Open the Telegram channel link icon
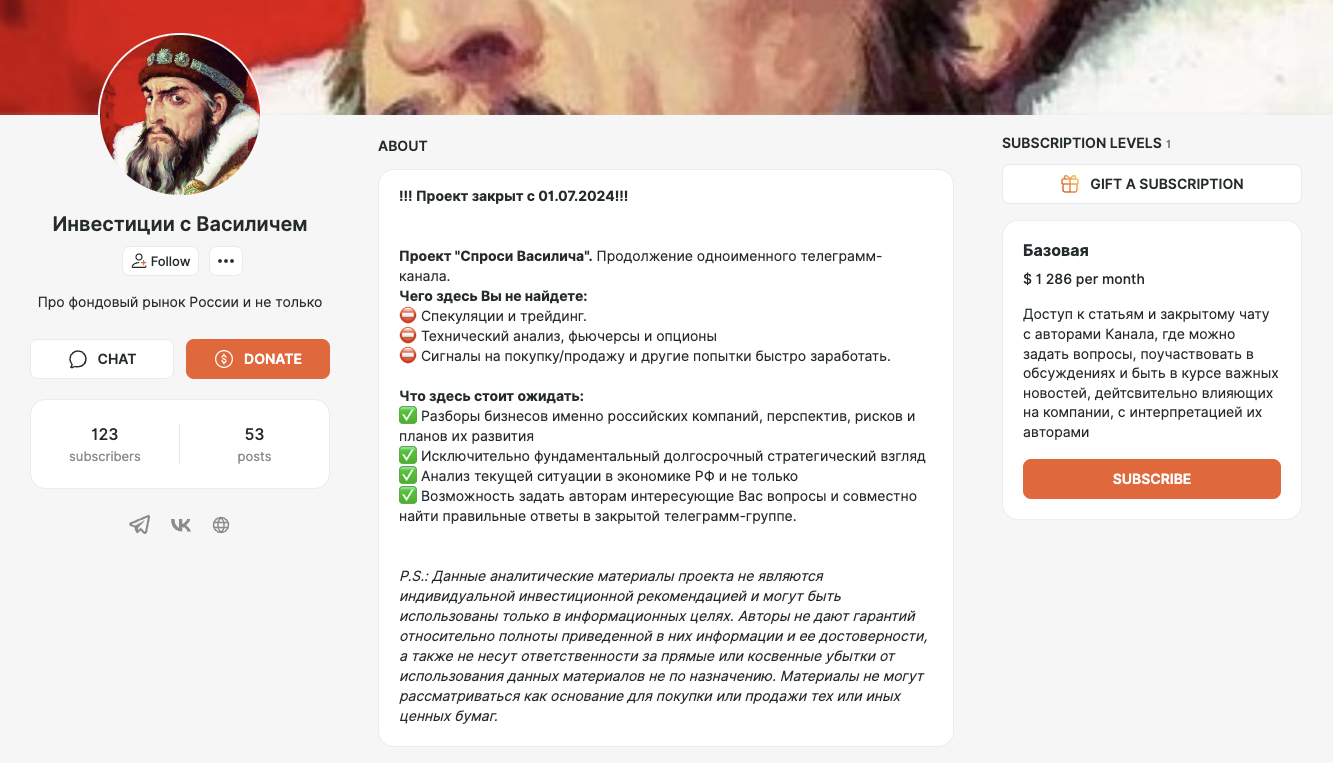 pyautogui.click(x=140, y=525)
